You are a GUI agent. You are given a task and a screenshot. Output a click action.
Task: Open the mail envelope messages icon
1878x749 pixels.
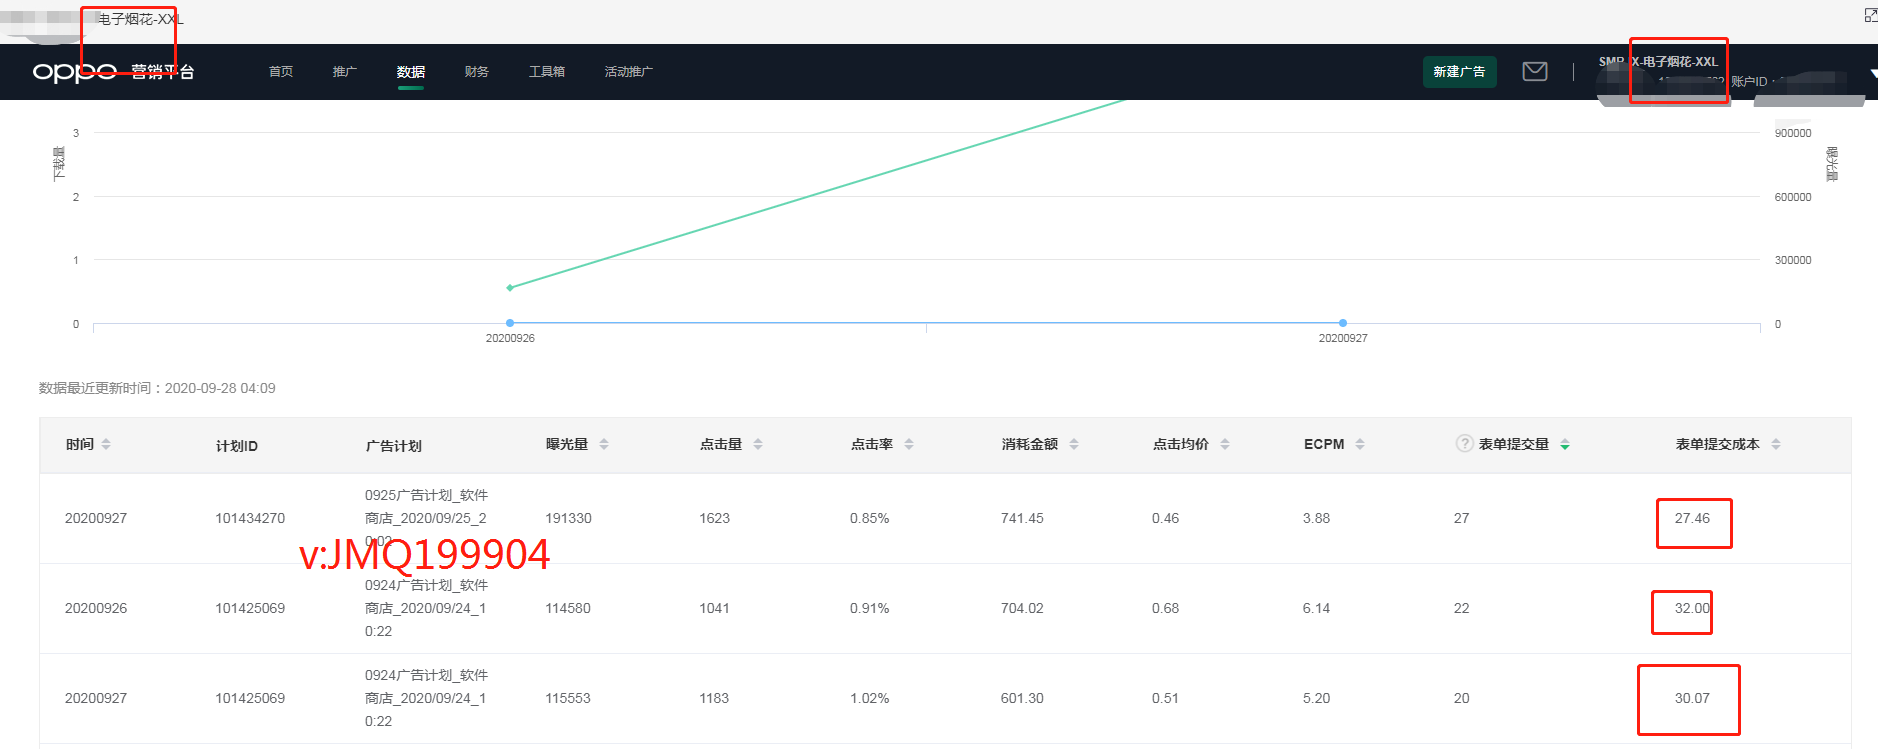tap(1534, 71)
